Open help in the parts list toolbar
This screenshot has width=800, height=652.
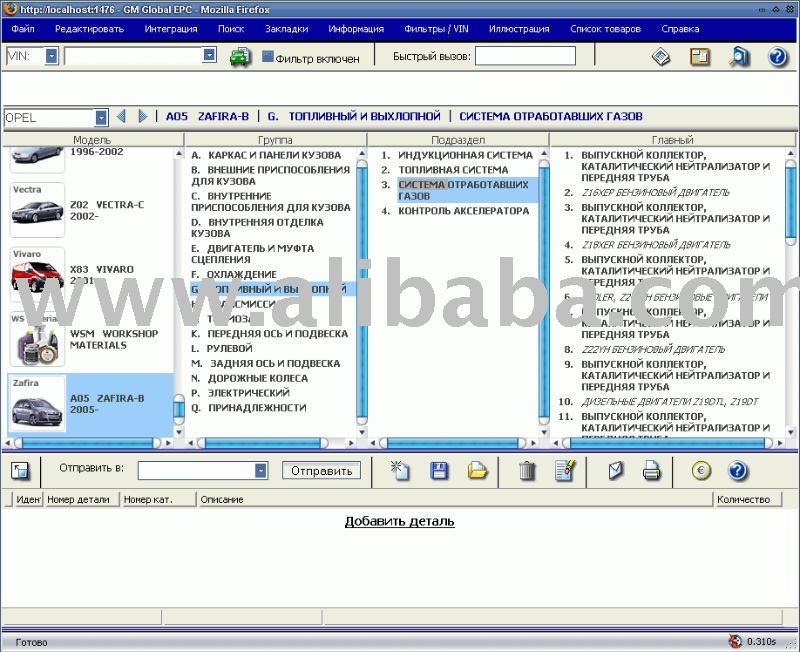738,470
